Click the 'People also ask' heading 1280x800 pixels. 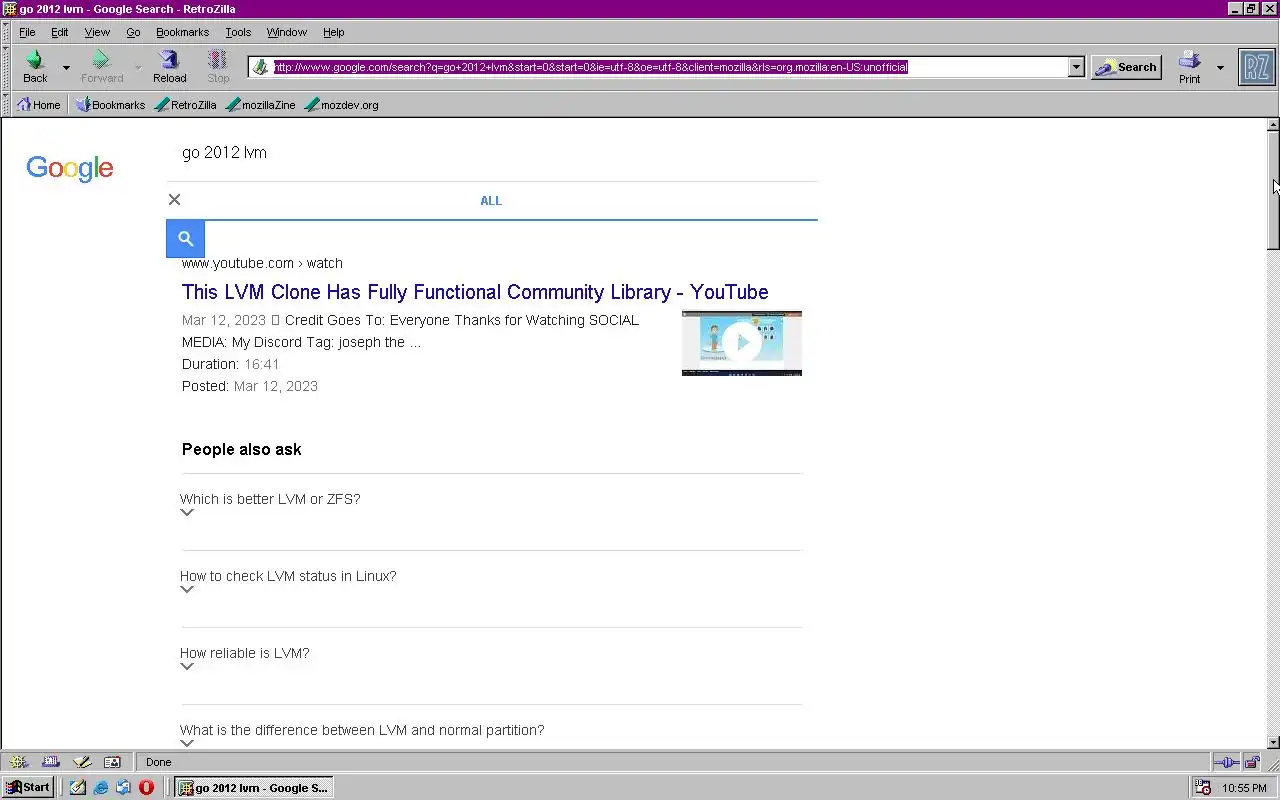click(x=242, y=449)
